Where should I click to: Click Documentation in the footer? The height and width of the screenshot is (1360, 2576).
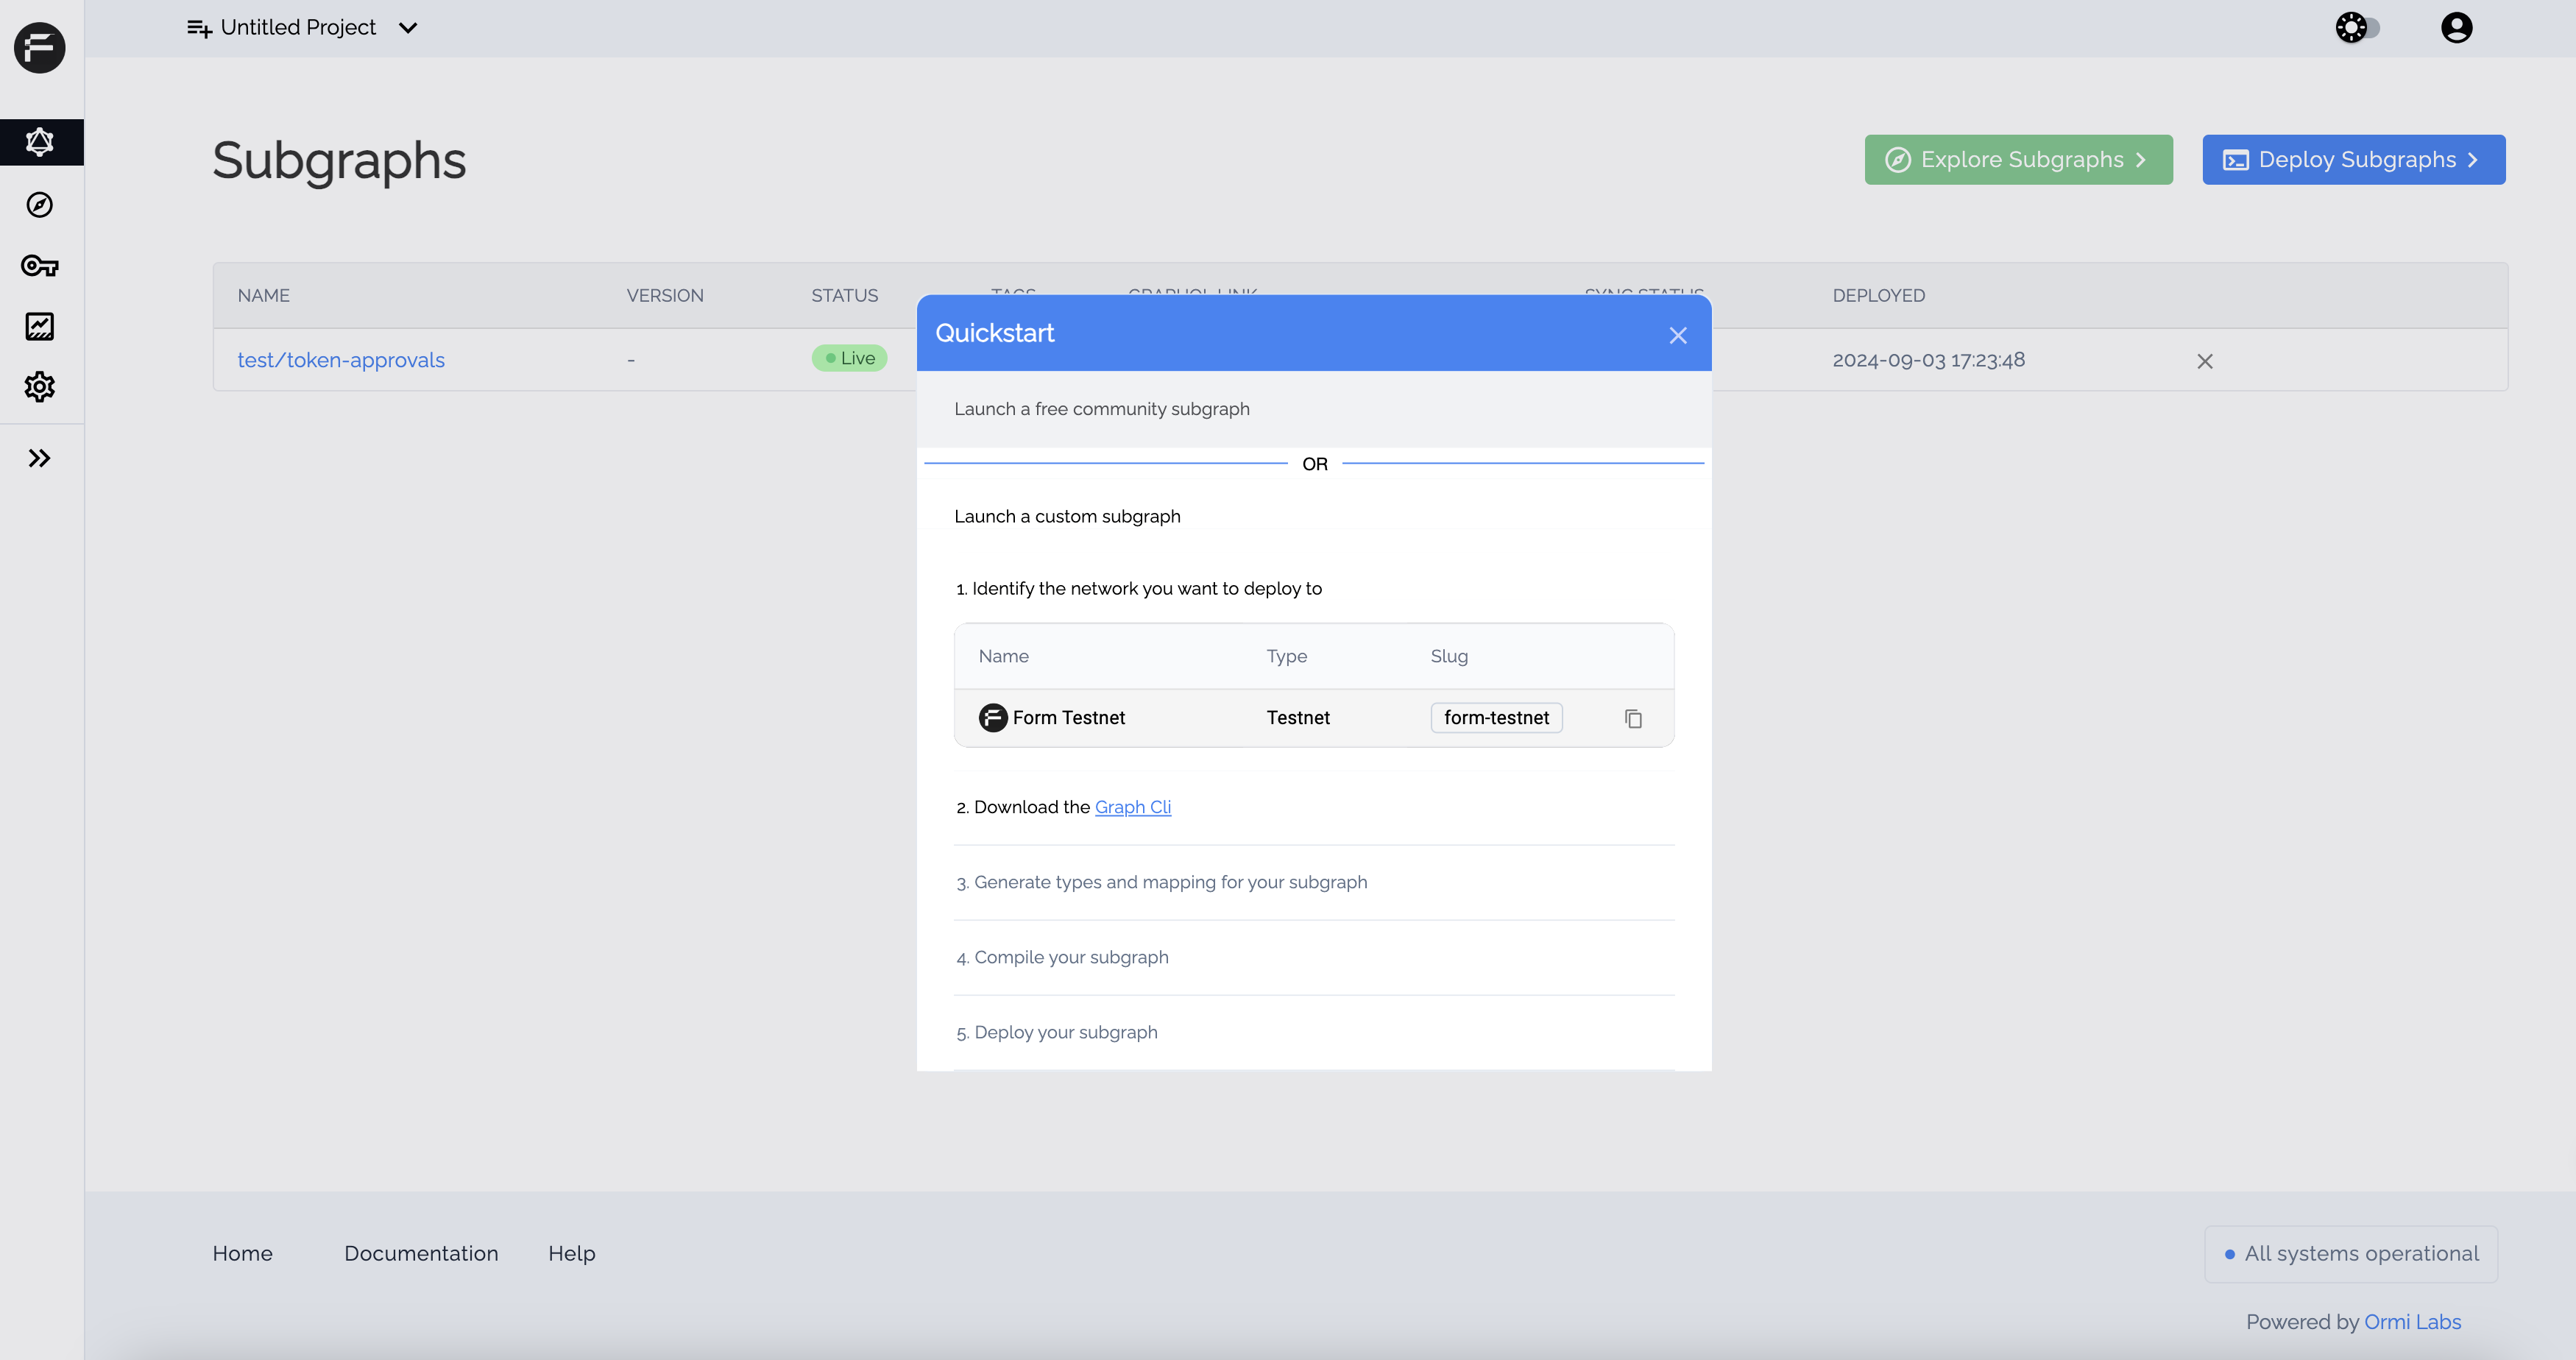click(421, 1253)
